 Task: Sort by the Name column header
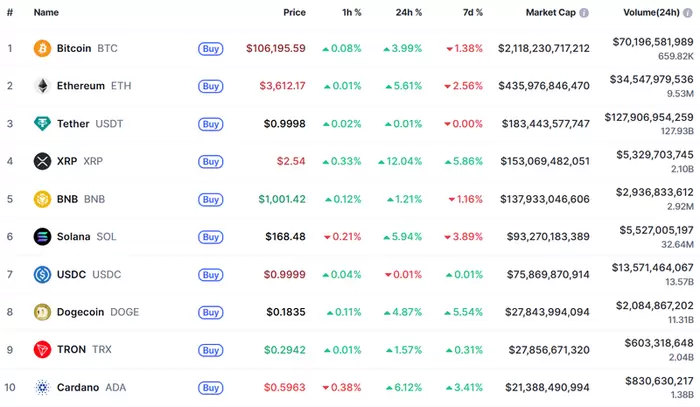tap(46, 13)
